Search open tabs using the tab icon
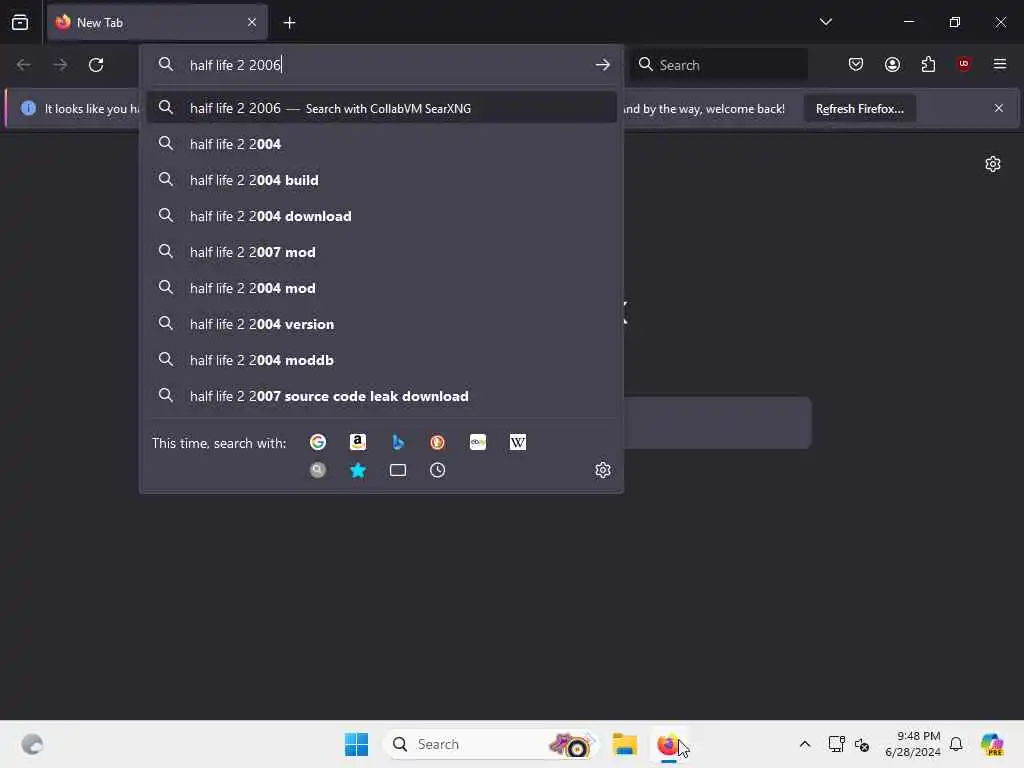 coord(398,470)
